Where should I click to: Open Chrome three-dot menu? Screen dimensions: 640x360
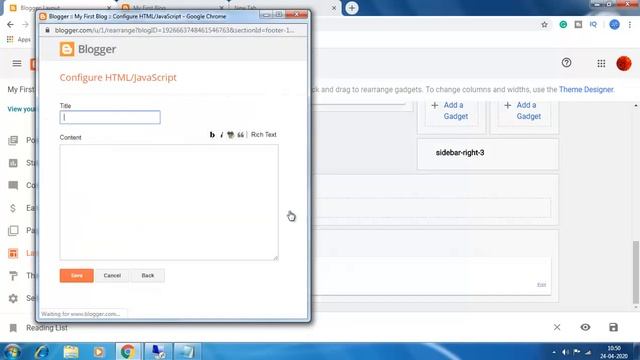tap(630, 25)
